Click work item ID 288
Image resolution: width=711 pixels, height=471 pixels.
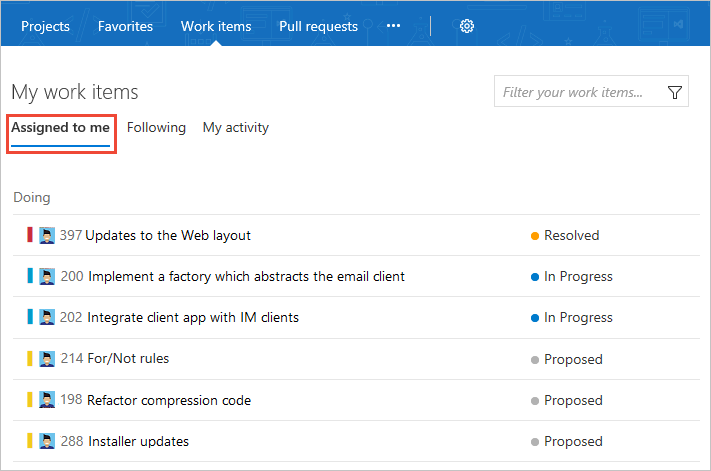coord(72,441)
